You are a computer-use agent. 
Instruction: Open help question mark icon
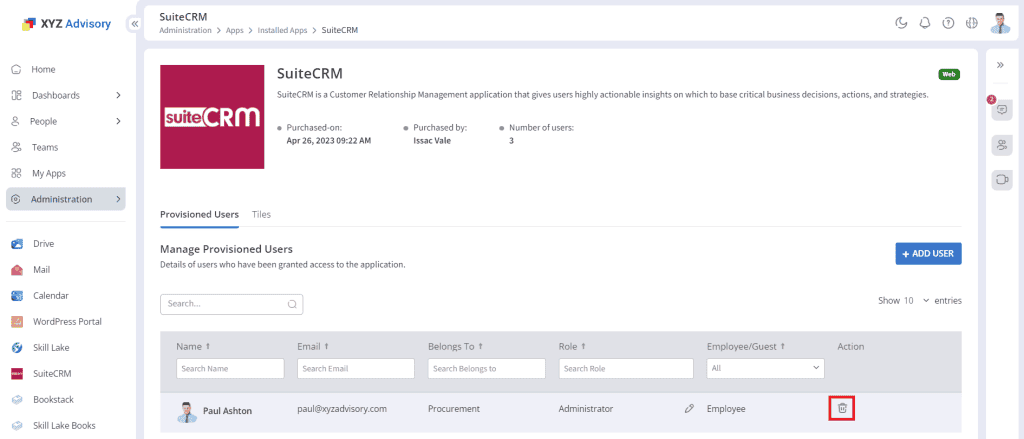point(948,24)
